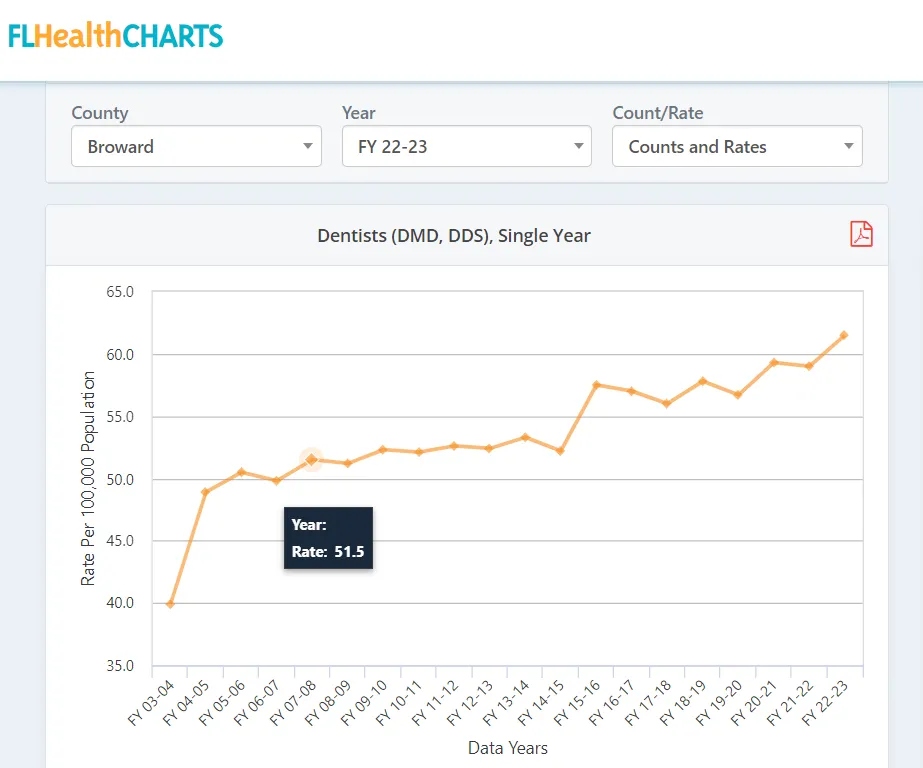This screenshot has height=768, width=923.
Task: Click the Year dropdown arrow
Action: [579, 146]
